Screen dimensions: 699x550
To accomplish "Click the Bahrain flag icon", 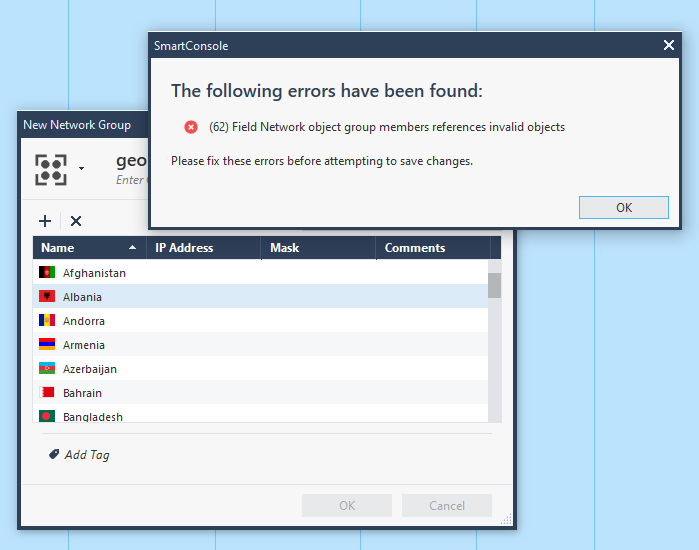I will coord(47,392).
